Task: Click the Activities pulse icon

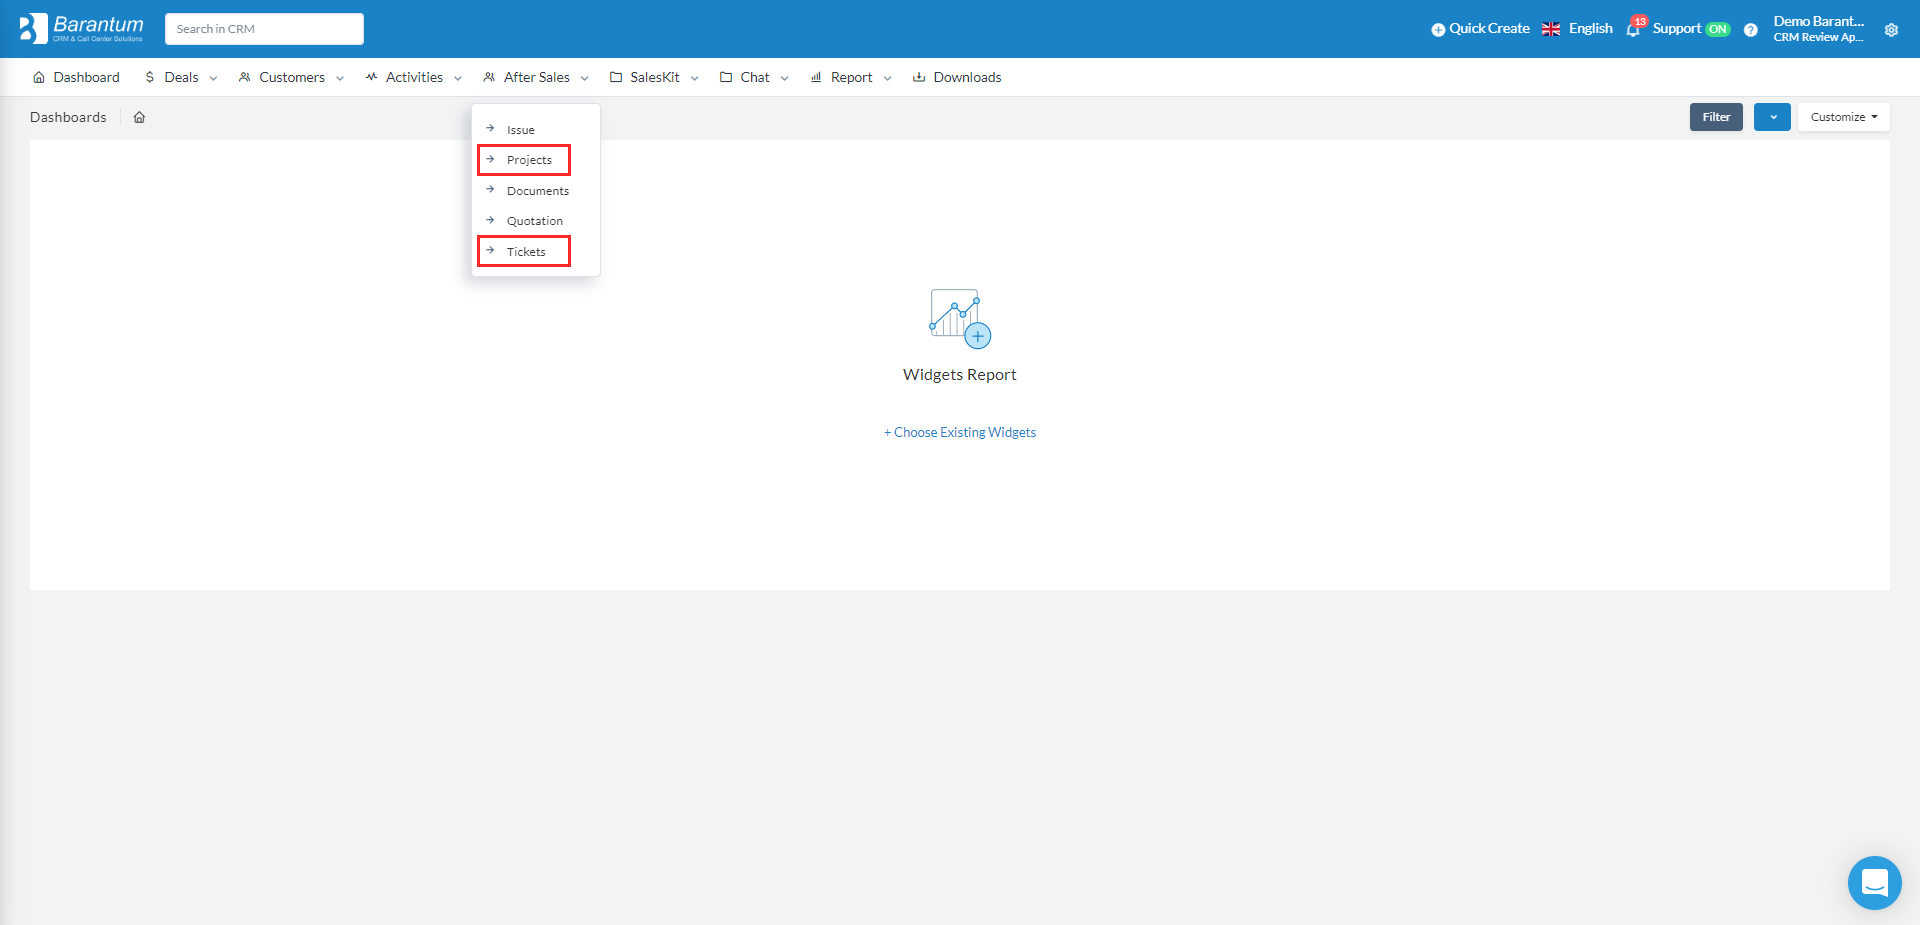Action: pos(371,77)
